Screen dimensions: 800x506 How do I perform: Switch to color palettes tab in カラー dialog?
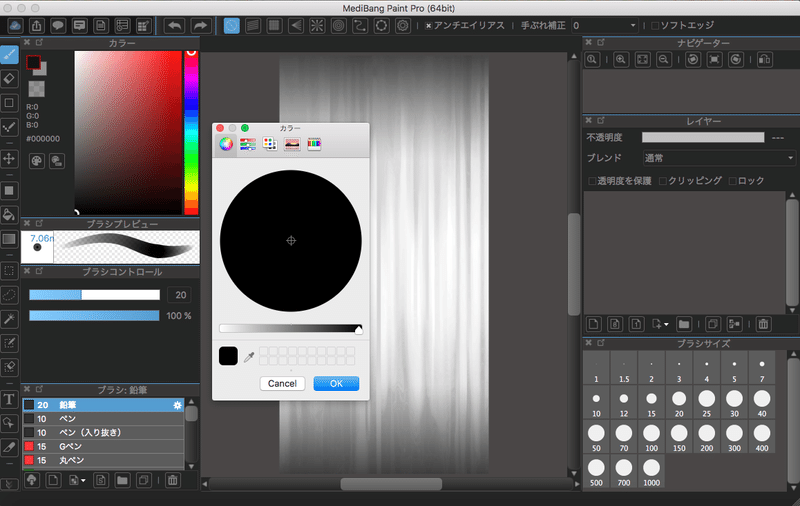click(270, 144)
